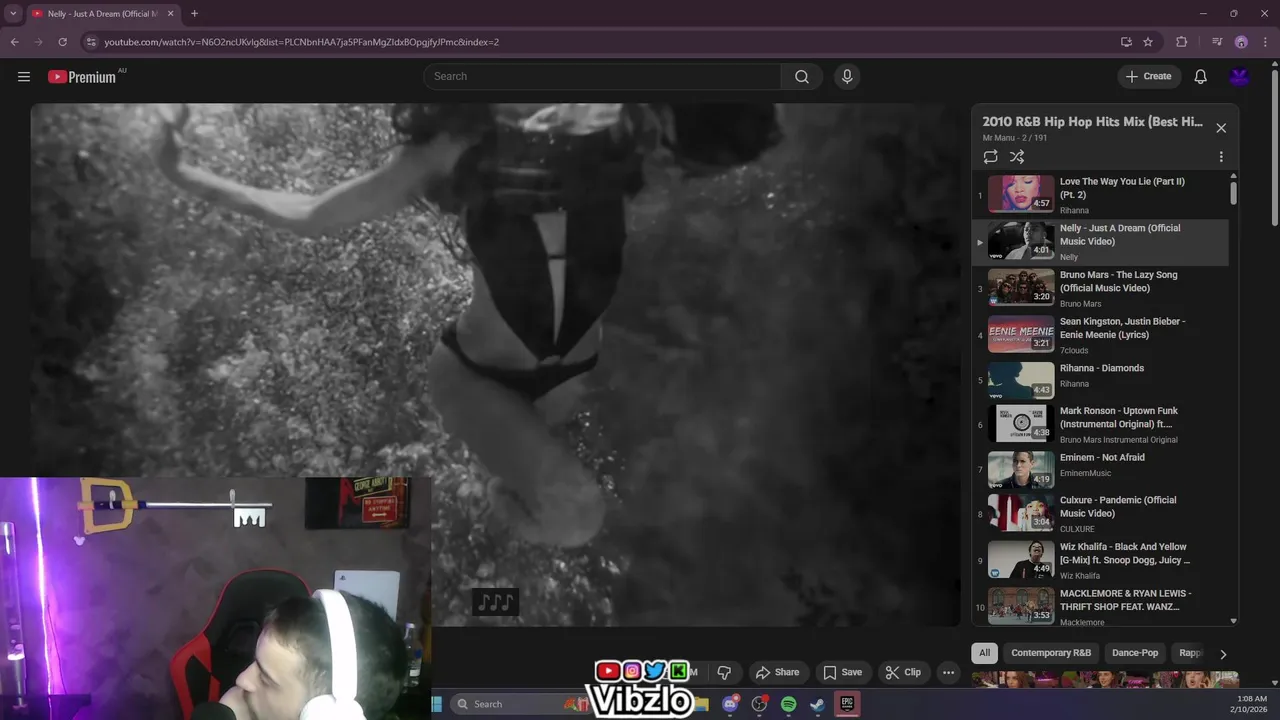
Task: Dislike this video
Action: coord(724,672)
